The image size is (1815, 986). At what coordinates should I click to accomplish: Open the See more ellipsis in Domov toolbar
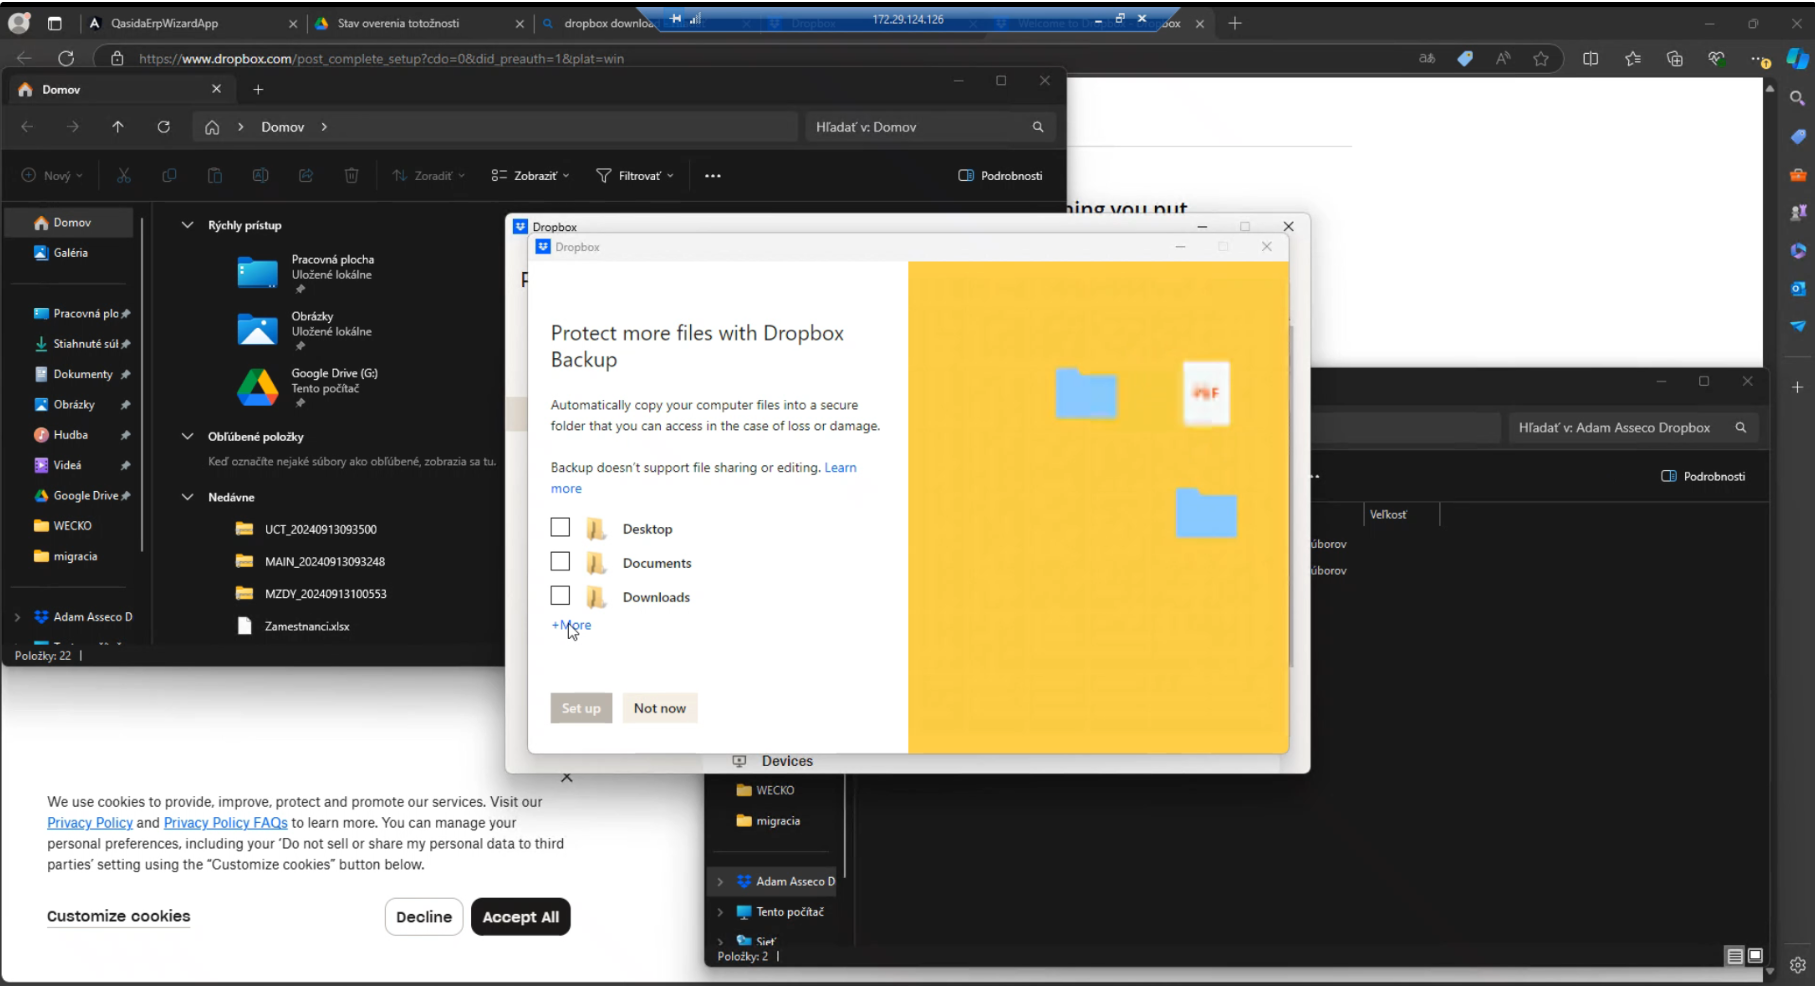713,175
